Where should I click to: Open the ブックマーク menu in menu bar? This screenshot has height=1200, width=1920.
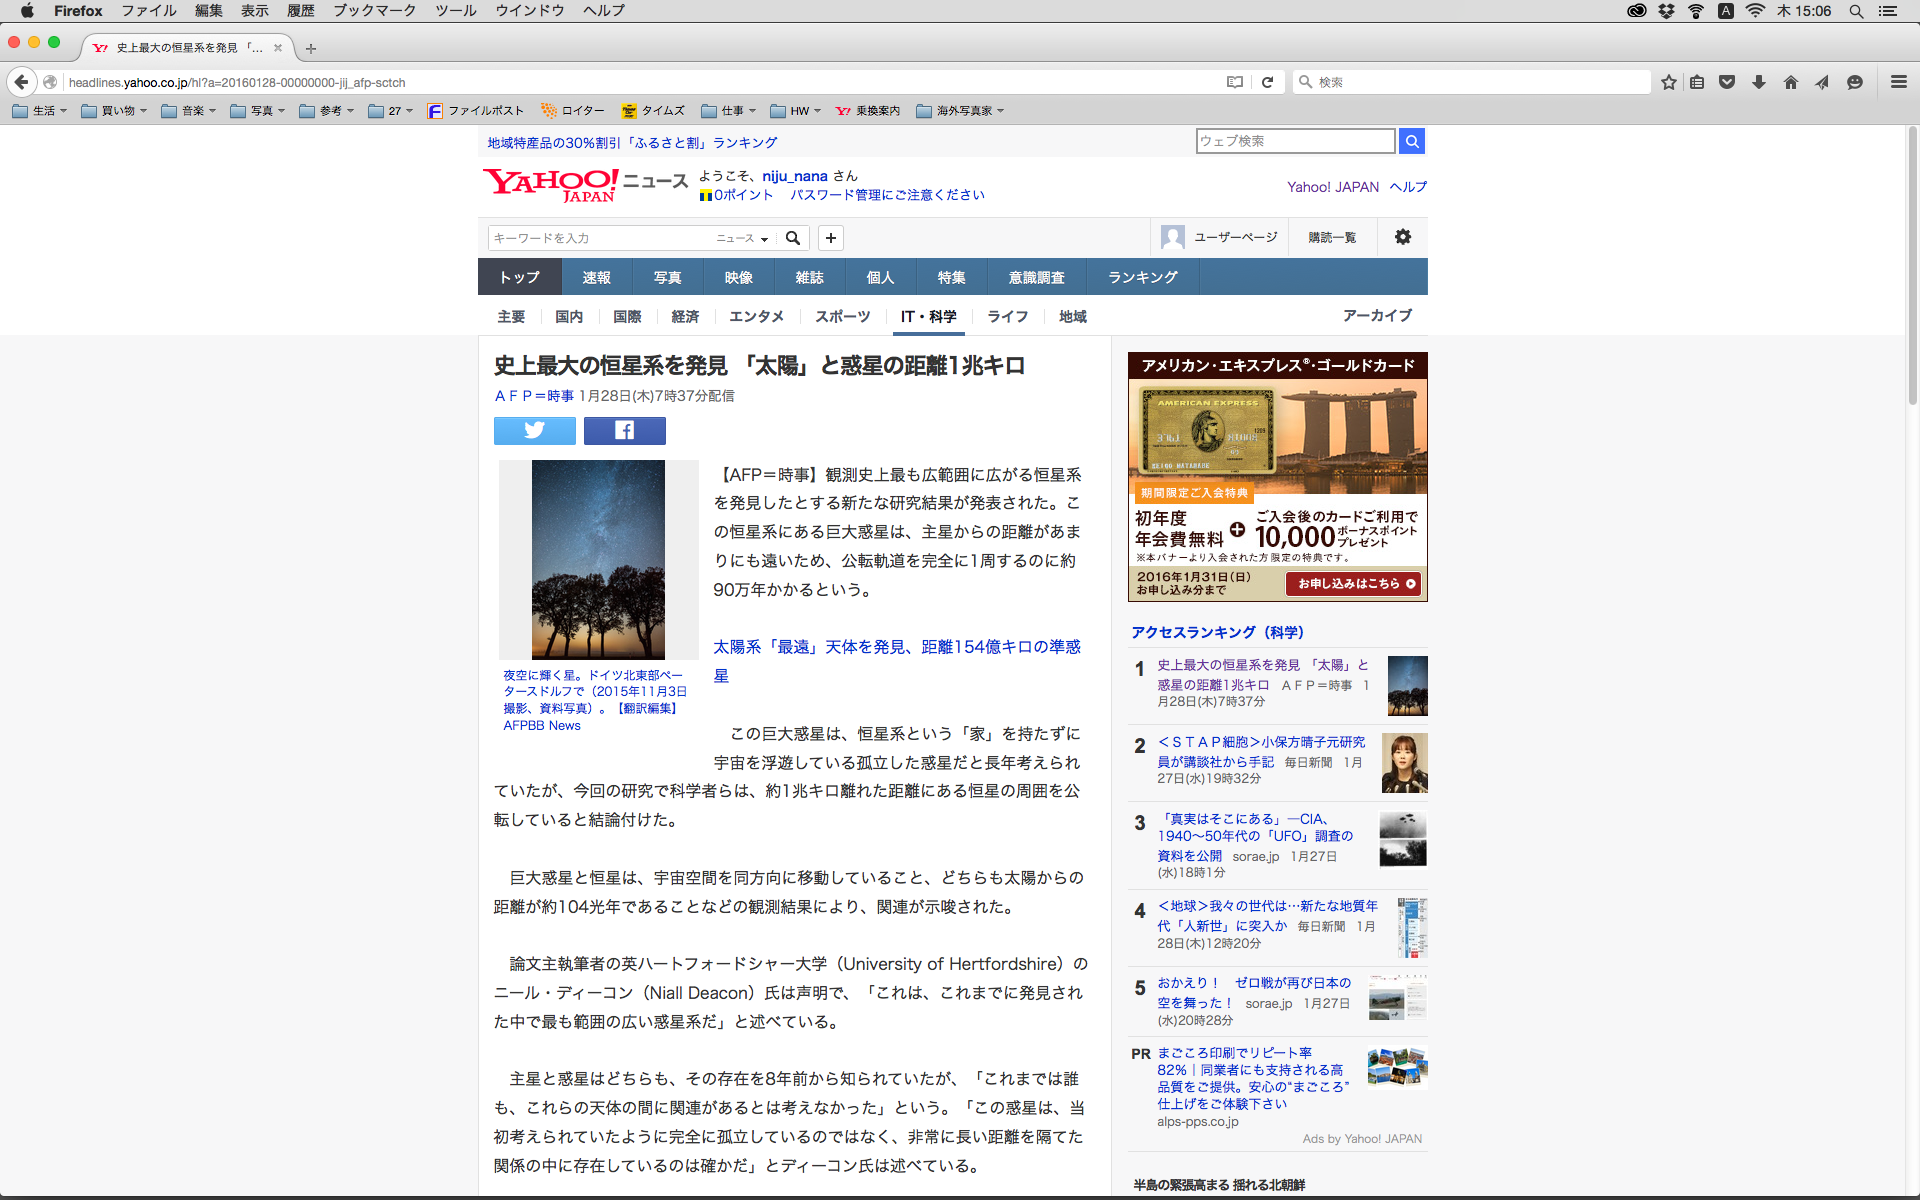pos(374,11)
